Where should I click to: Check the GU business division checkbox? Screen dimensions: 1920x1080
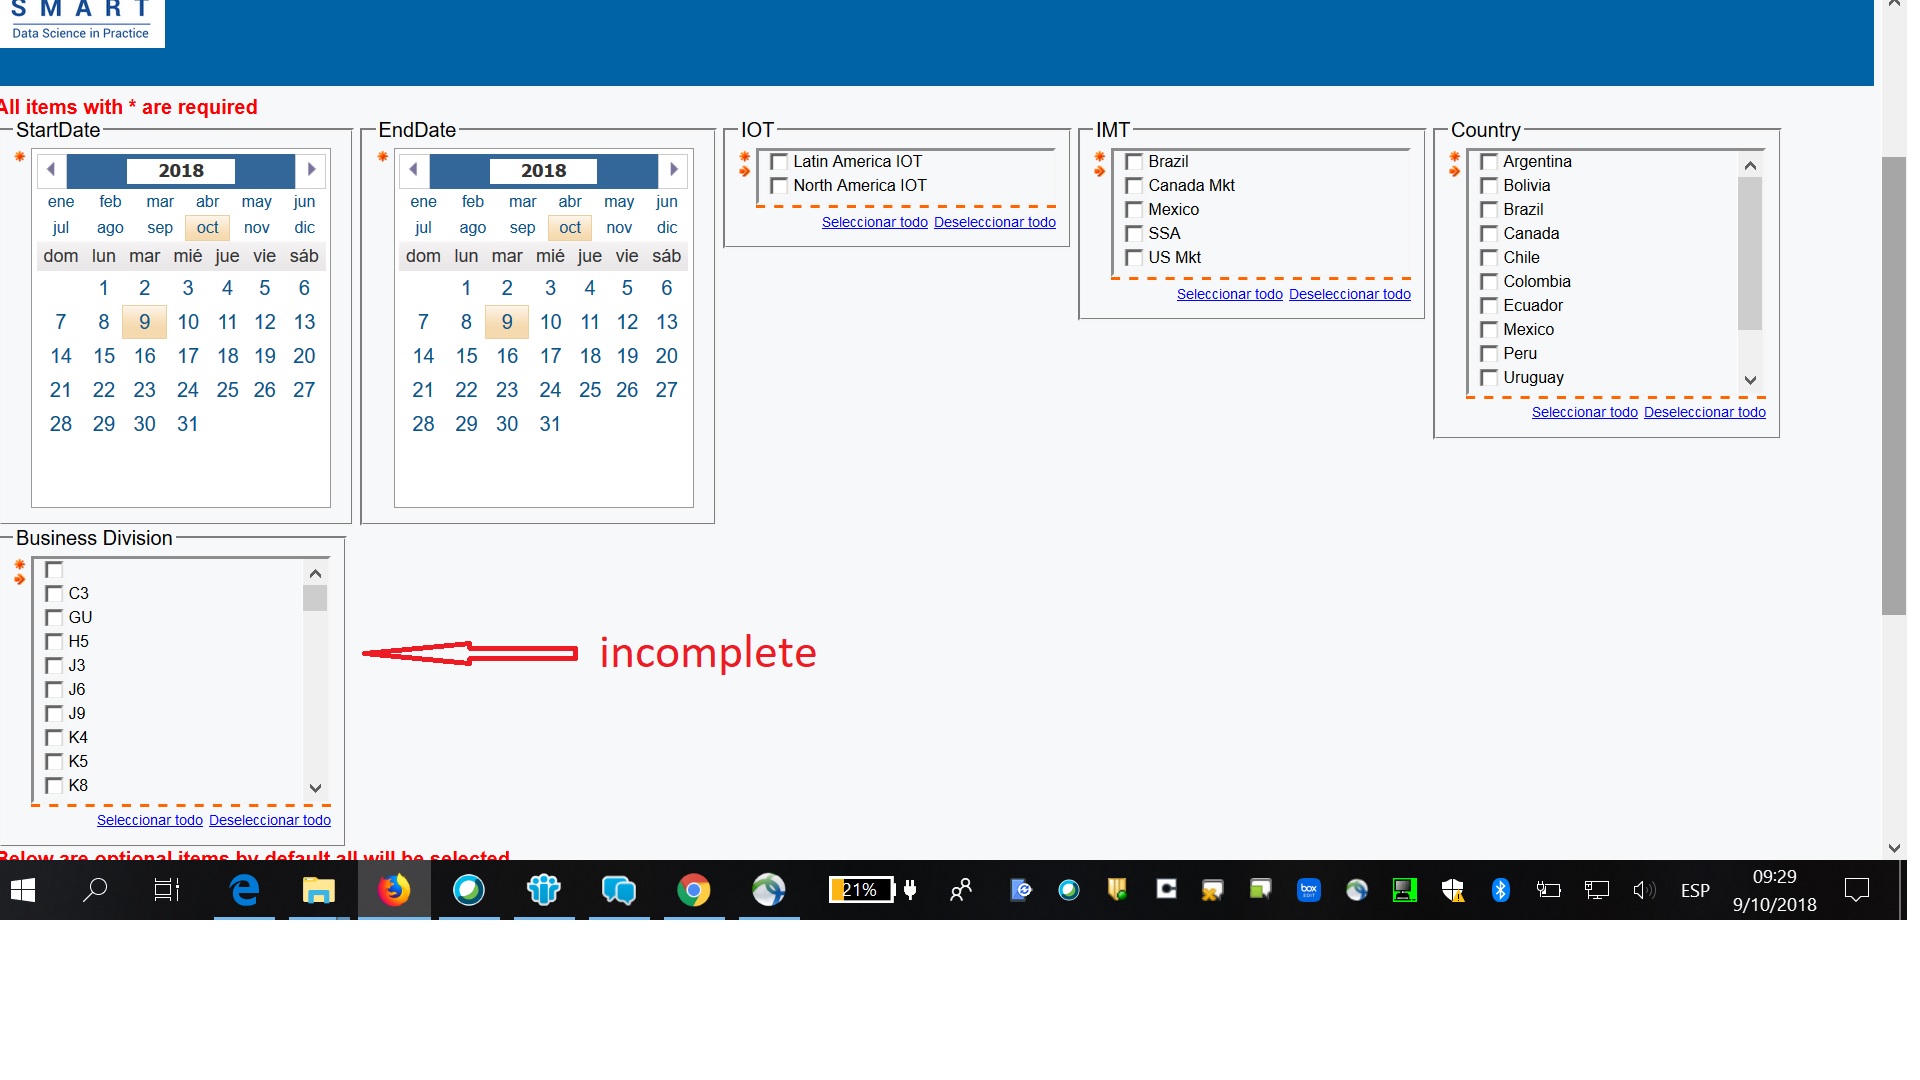(x=54, y=618)
